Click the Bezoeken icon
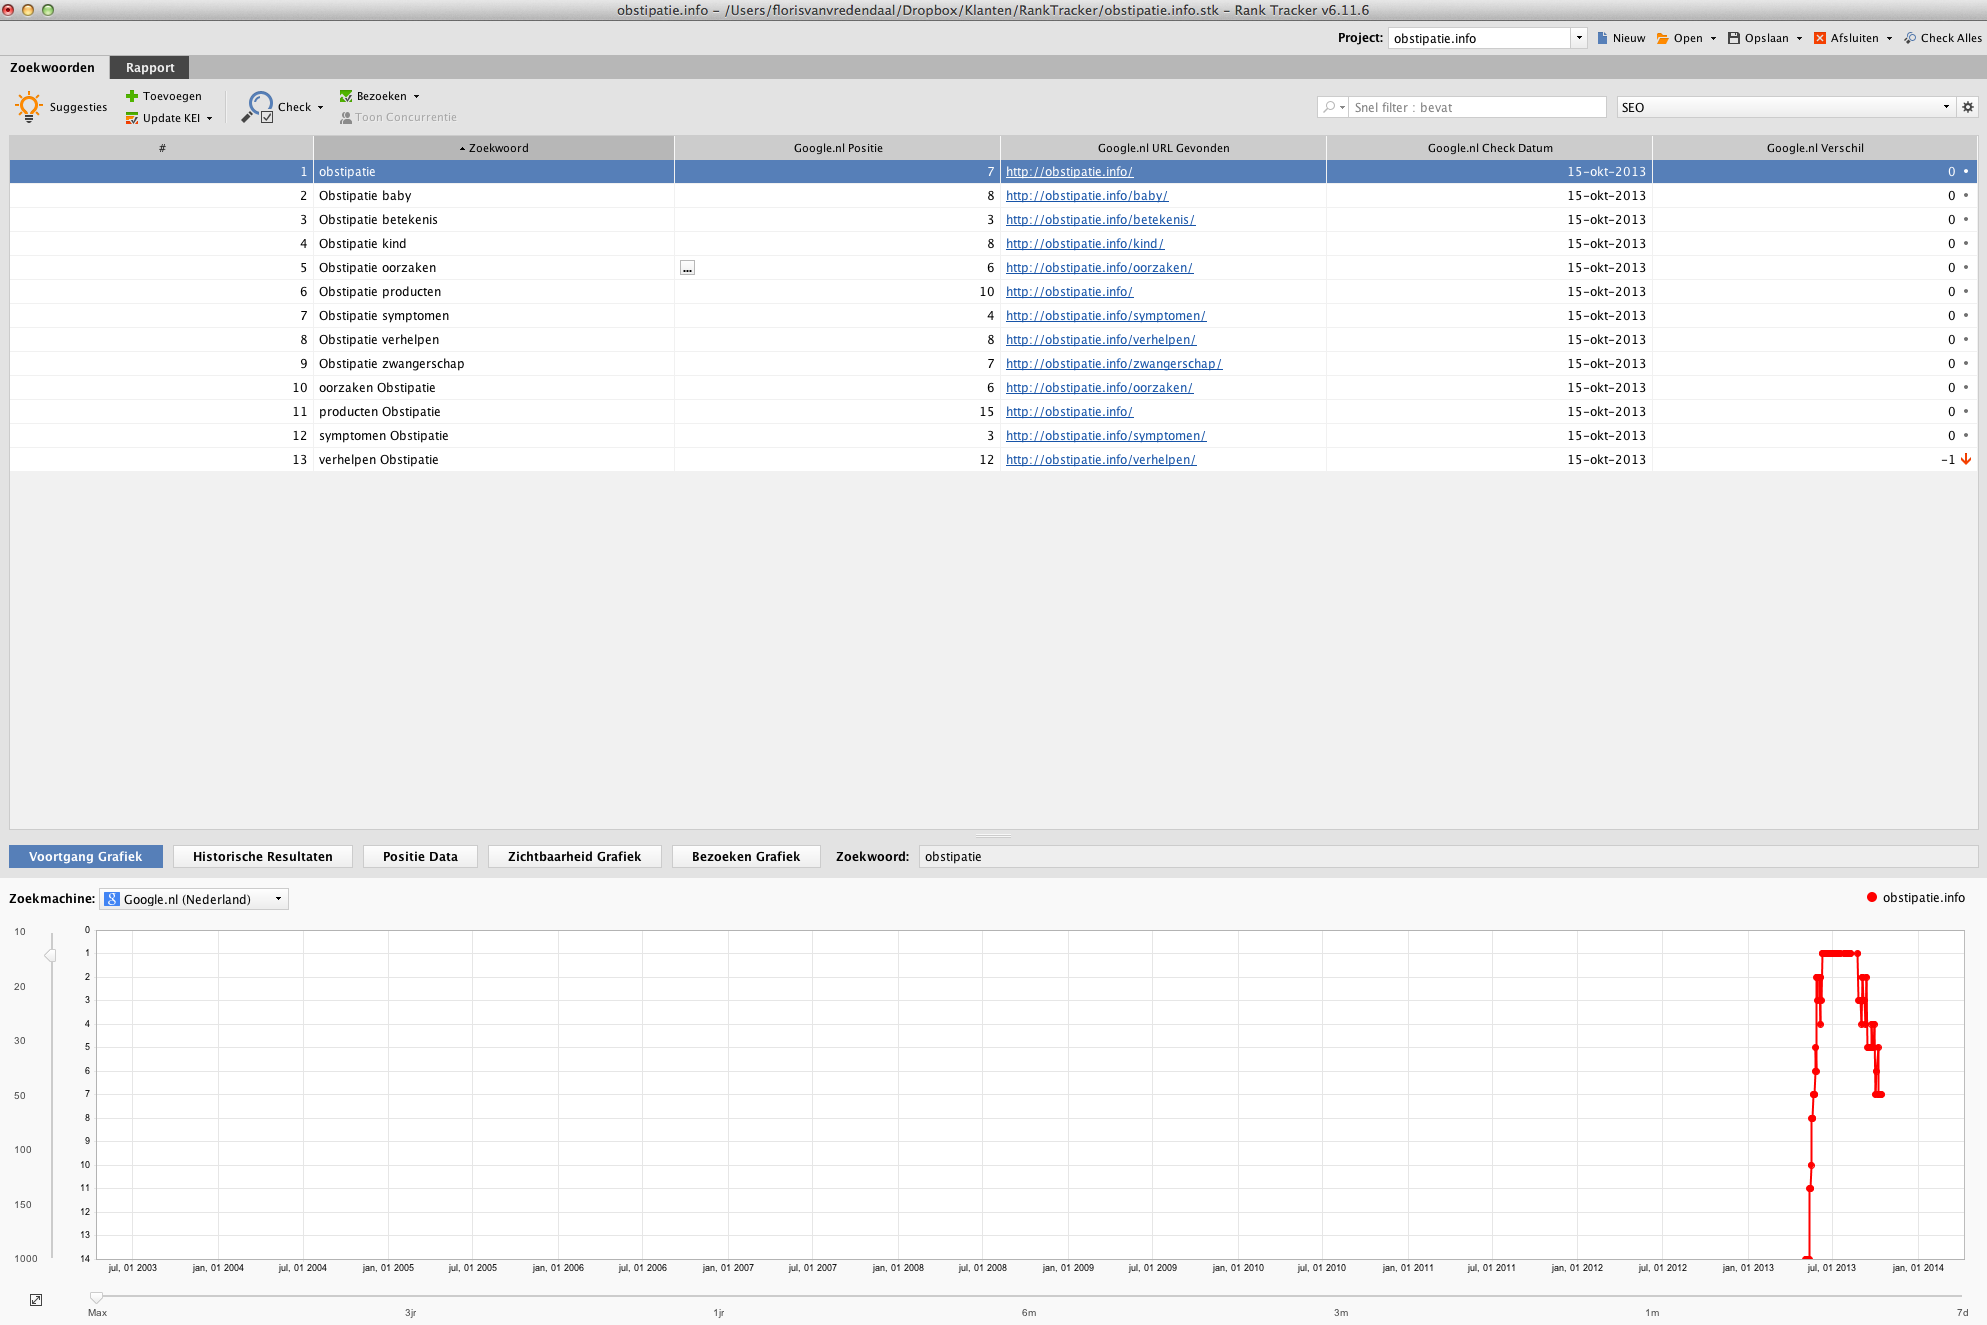 click(346, 96)
